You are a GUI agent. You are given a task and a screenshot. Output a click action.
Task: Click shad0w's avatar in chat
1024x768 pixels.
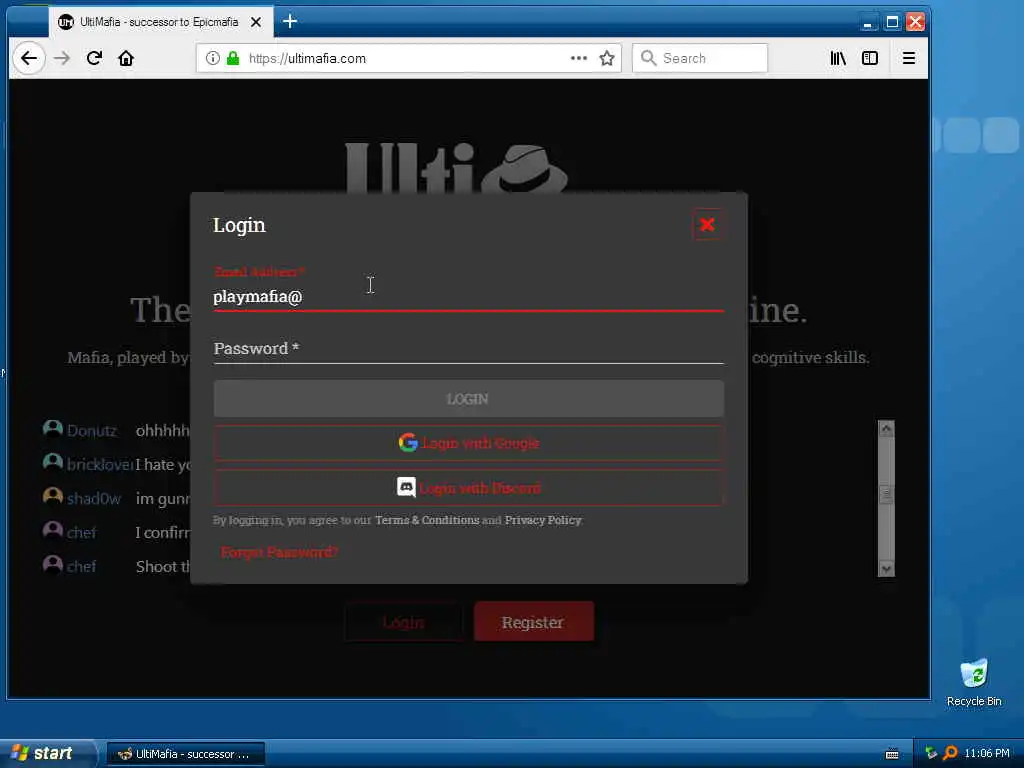point(53,497)
